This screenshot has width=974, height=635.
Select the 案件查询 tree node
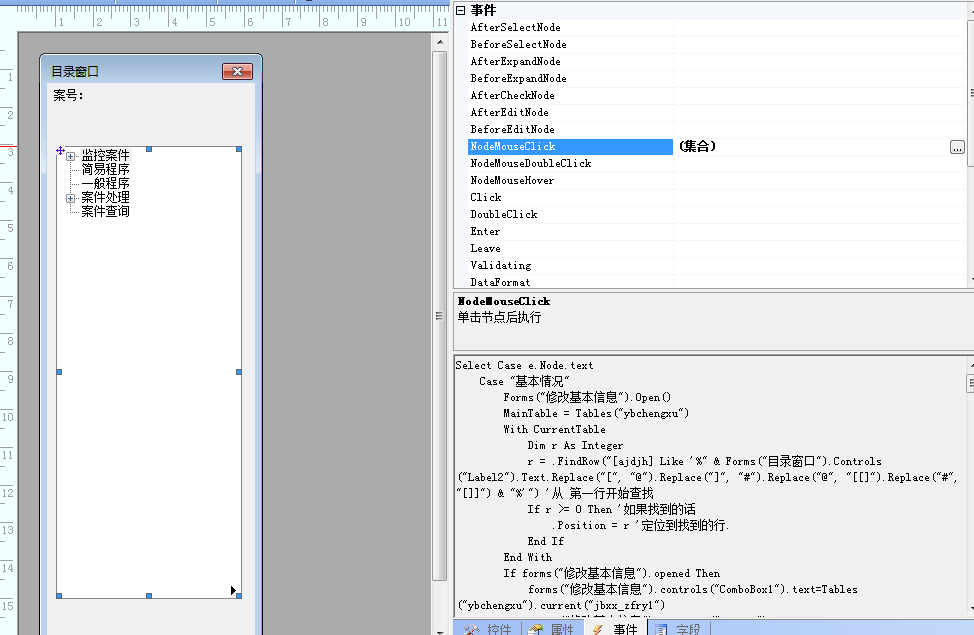tap(105, 212)
